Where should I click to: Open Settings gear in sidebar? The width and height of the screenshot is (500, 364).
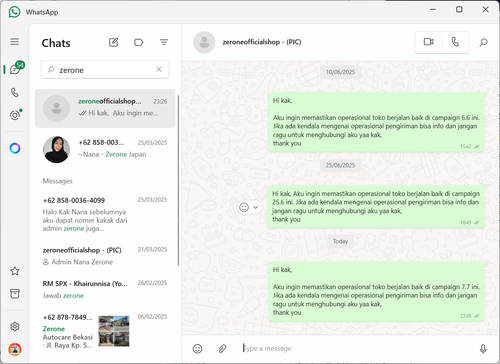[x=15, y=327]
